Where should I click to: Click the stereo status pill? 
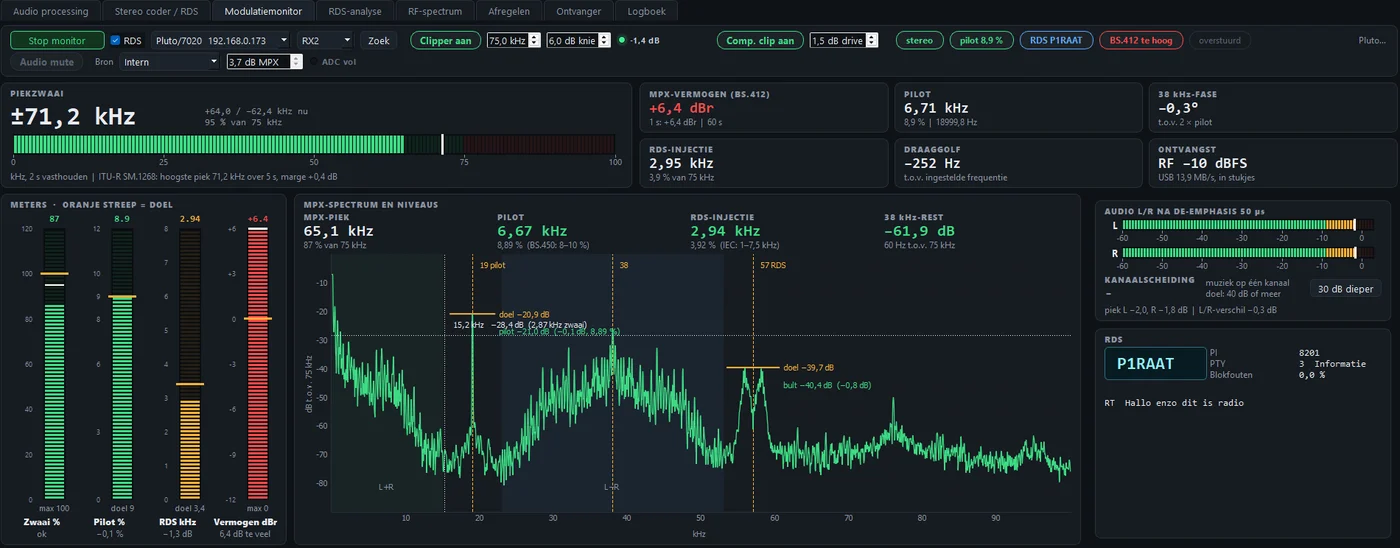click(919, 41)
